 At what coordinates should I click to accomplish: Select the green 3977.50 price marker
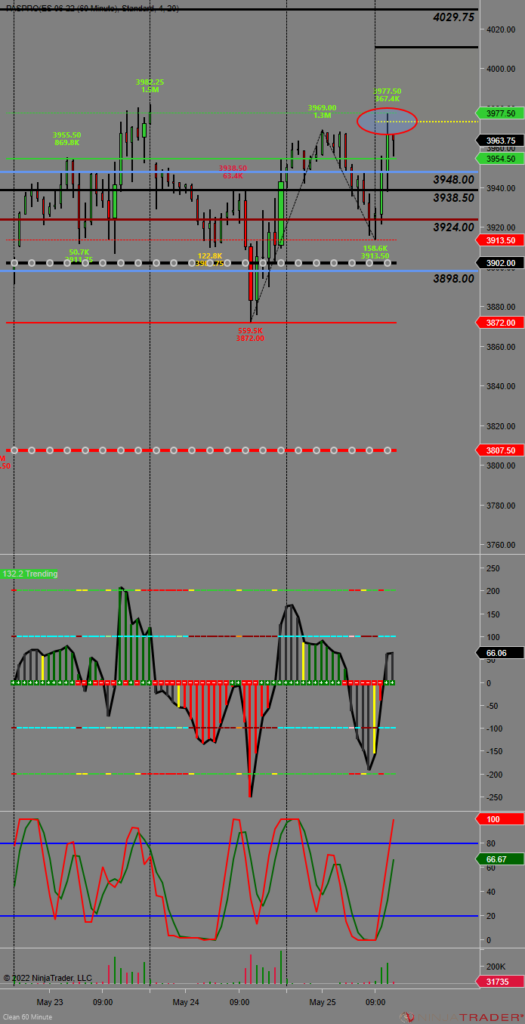(x=501, y=113)
